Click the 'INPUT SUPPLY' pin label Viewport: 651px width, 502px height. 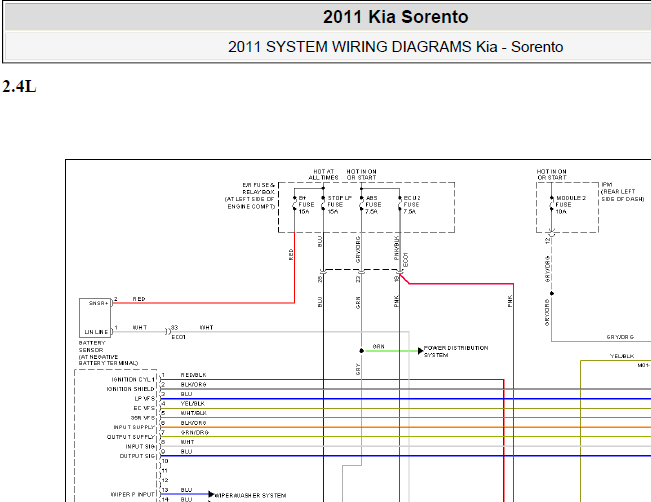coord(134,427)
